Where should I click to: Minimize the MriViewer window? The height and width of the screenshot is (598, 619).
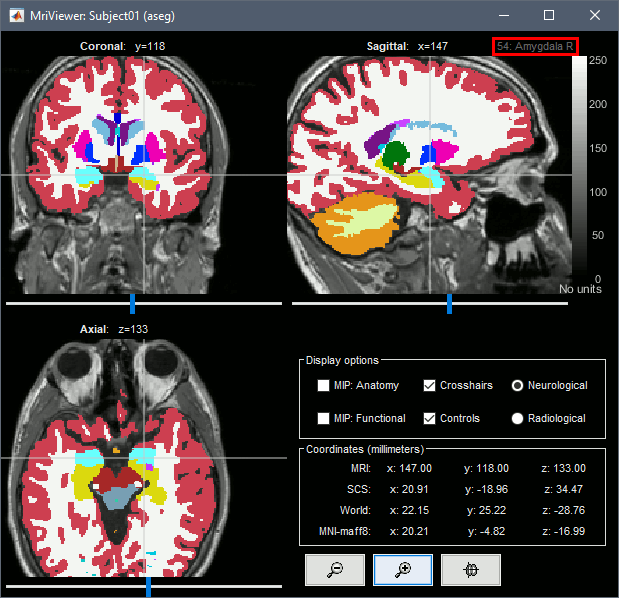pyautogui.click(x=502, y=16)
